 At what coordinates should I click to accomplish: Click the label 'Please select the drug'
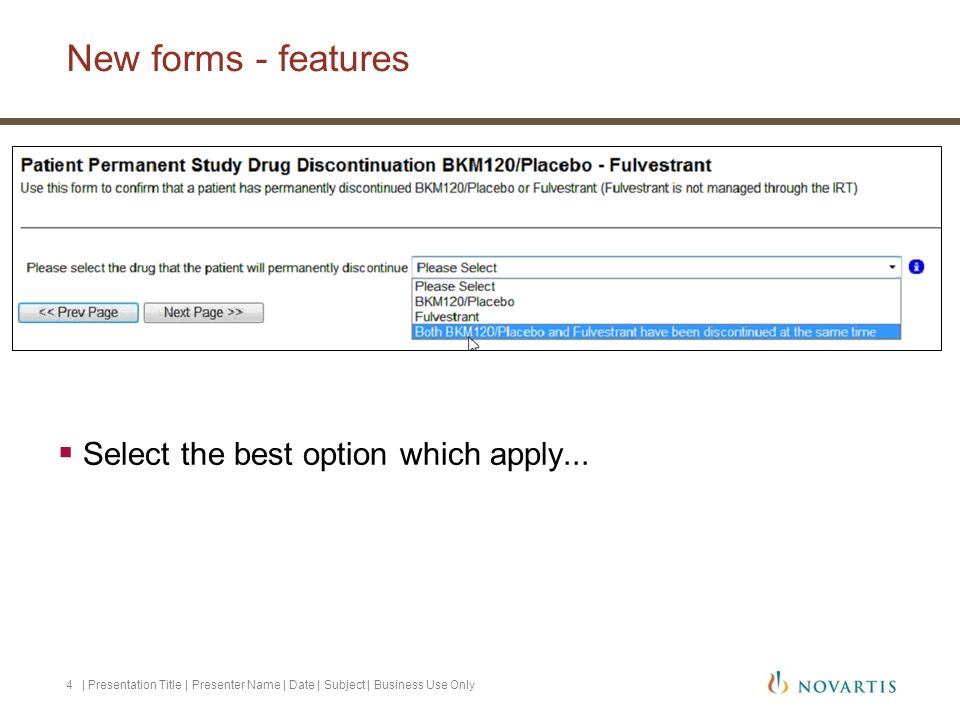[x=217, y=268]
